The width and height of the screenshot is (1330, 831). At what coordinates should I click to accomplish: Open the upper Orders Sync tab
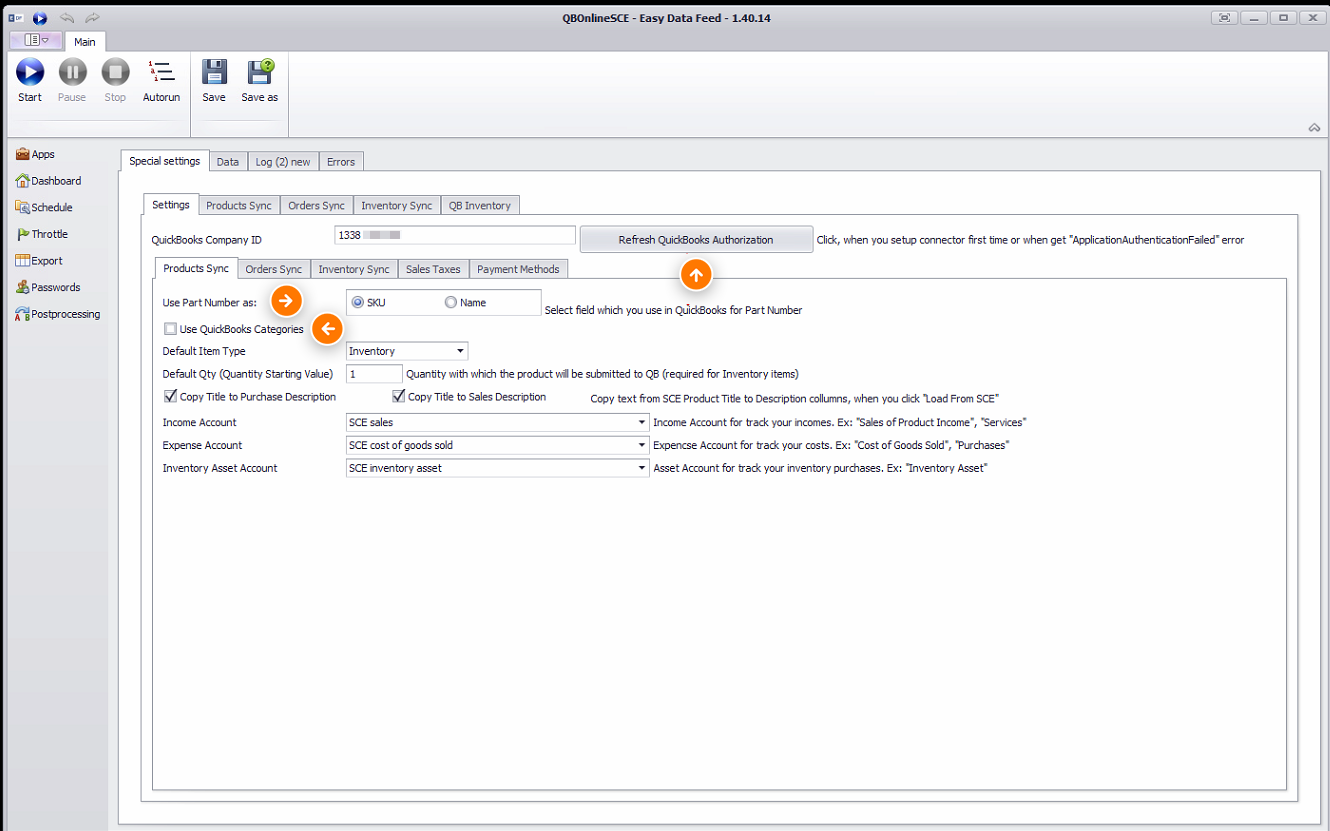point(316,206)
